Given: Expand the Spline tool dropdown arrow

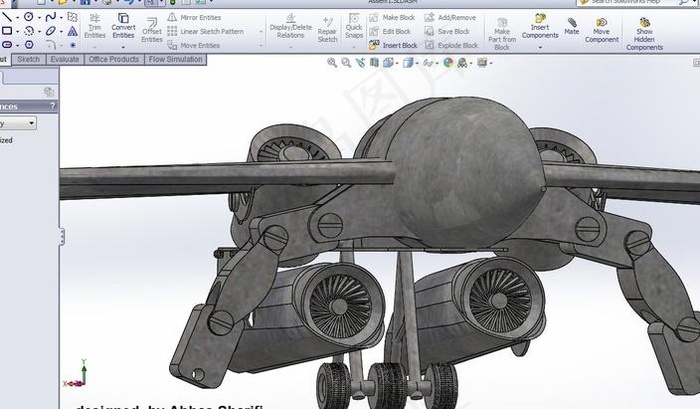Looking at the screenshot, I should (x=61, y=18).
